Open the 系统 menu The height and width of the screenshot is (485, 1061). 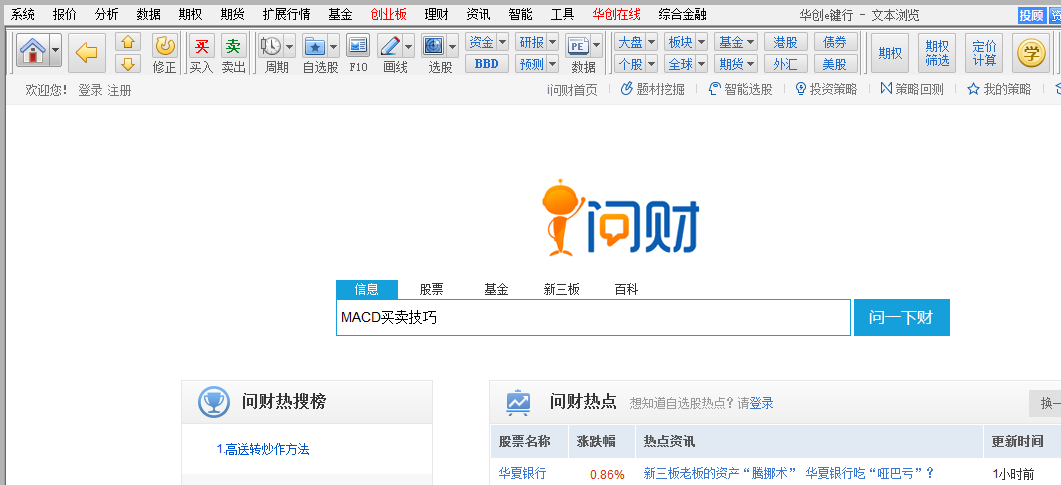click(22, 14)
